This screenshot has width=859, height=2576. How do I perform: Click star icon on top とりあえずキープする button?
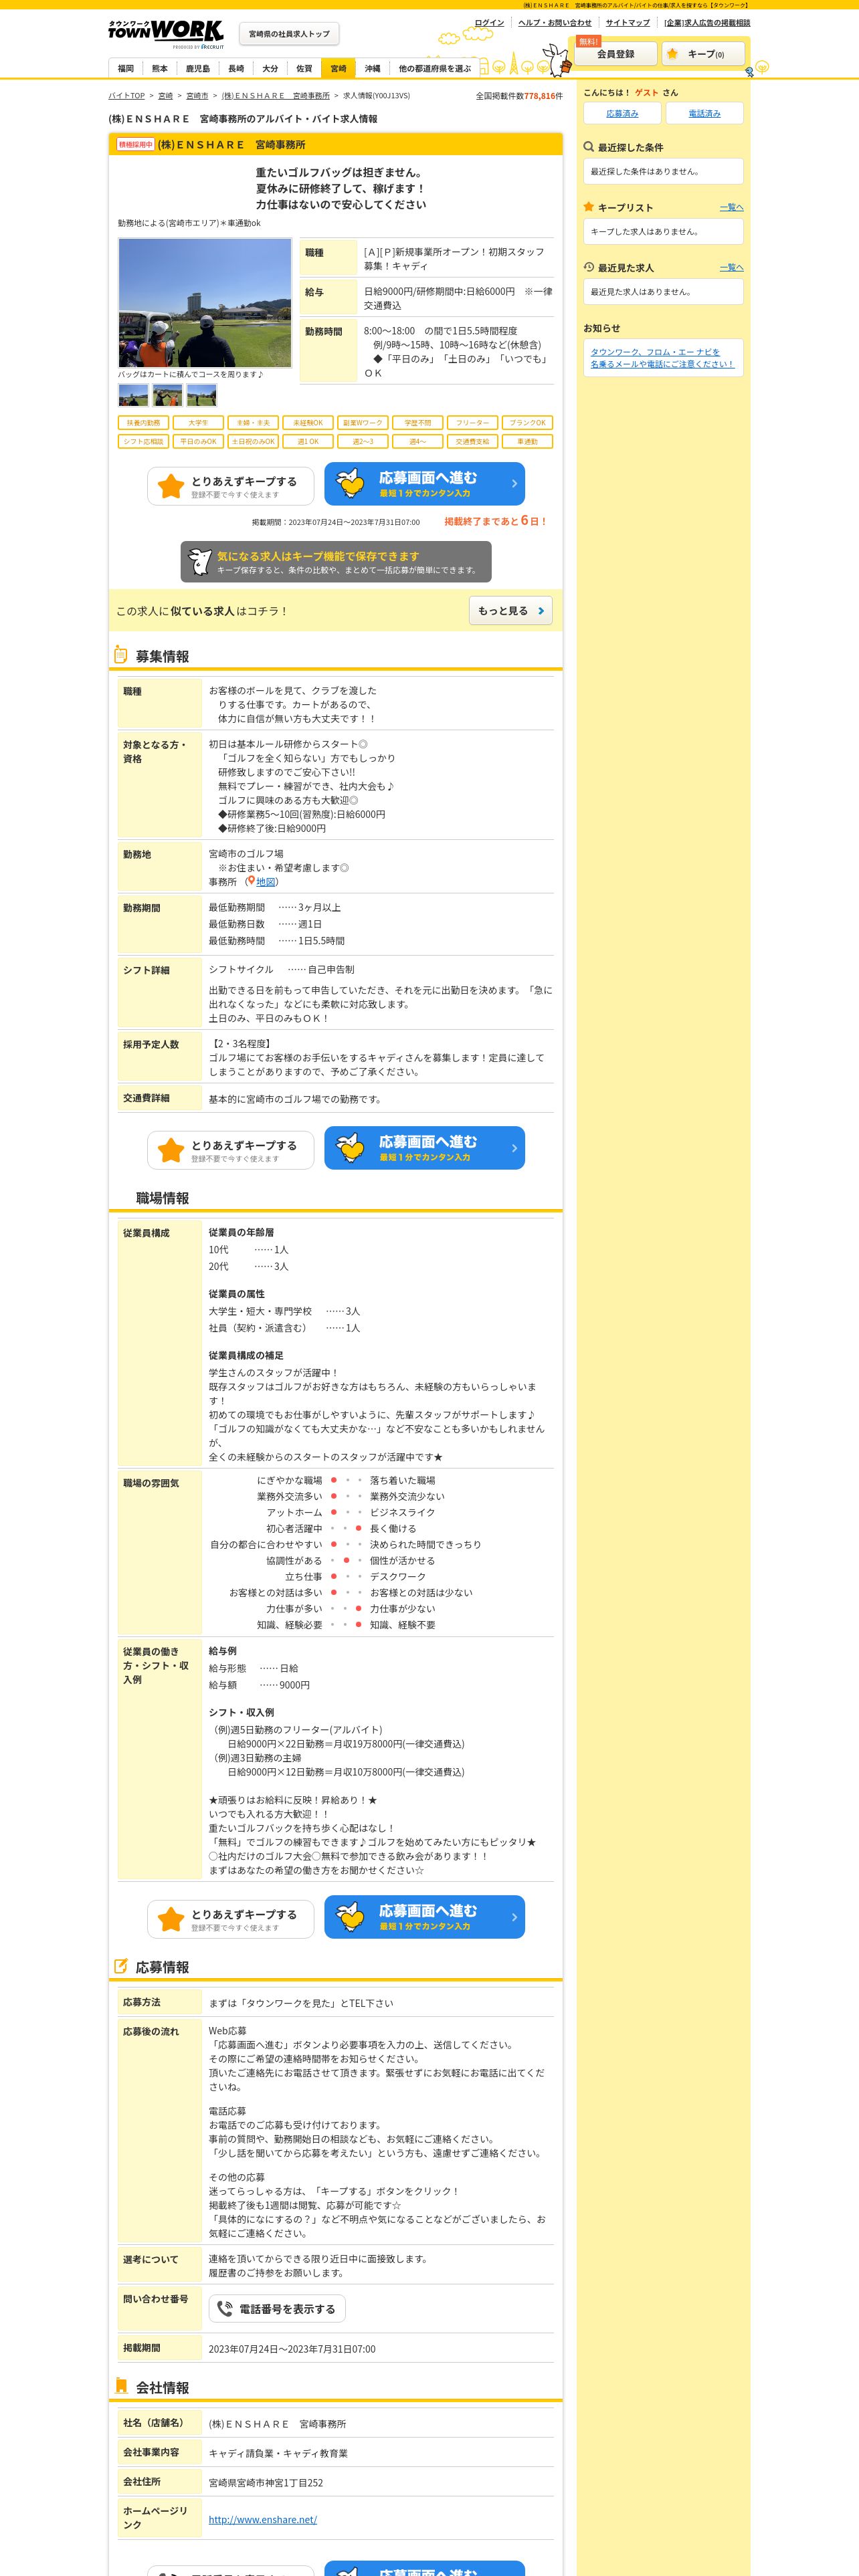tap(171, 486)
